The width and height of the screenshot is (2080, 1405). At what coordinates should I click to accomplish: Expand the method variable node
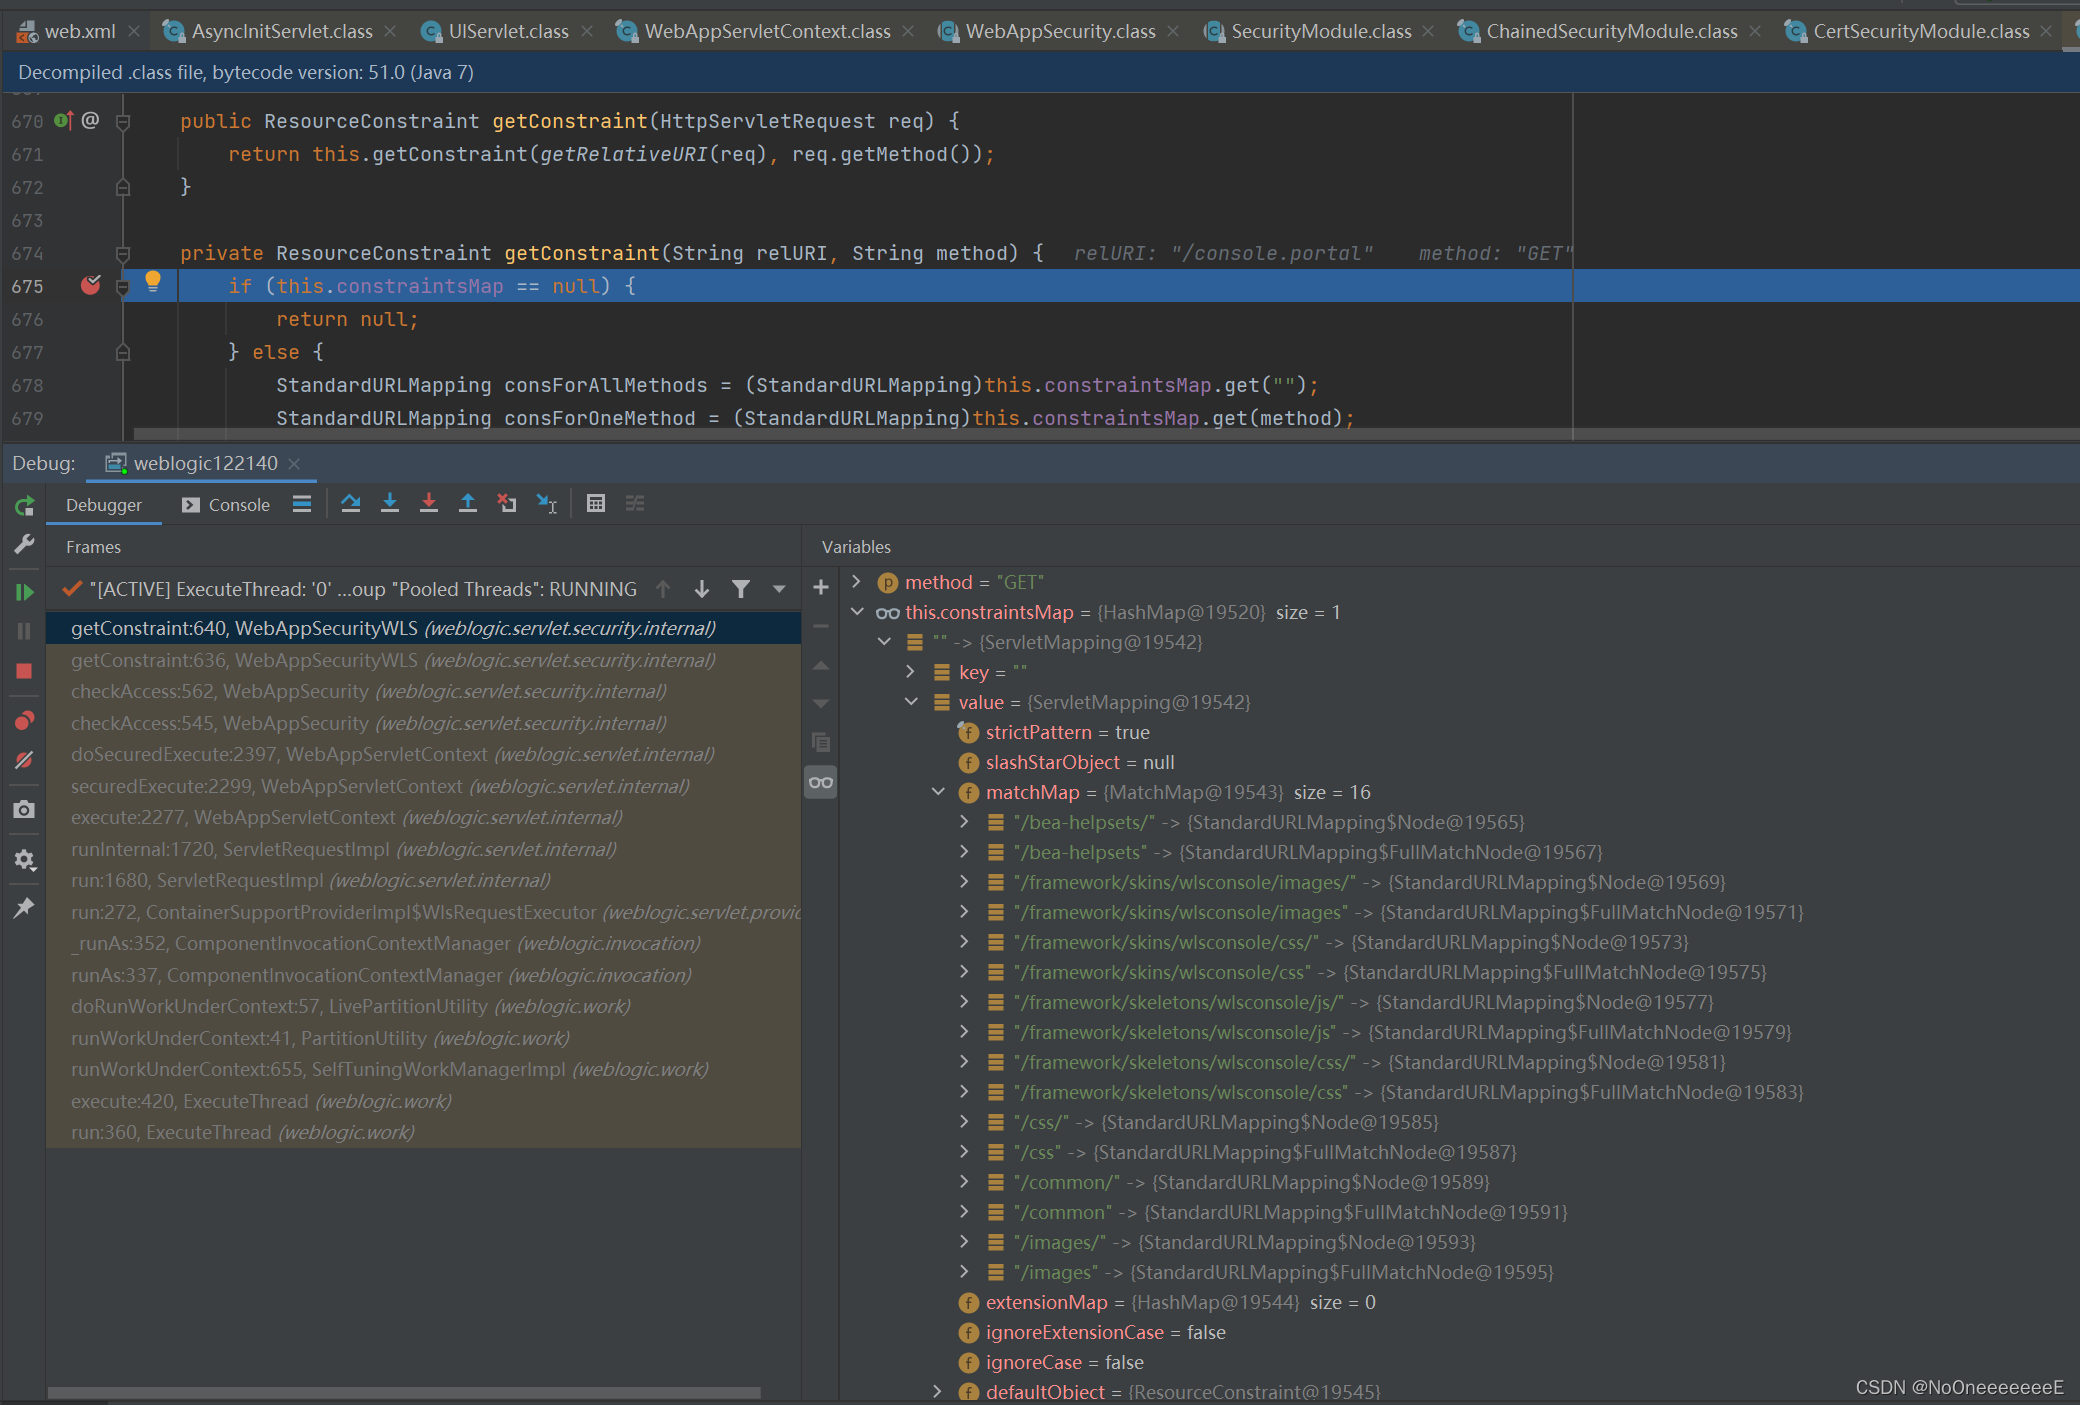856,581
